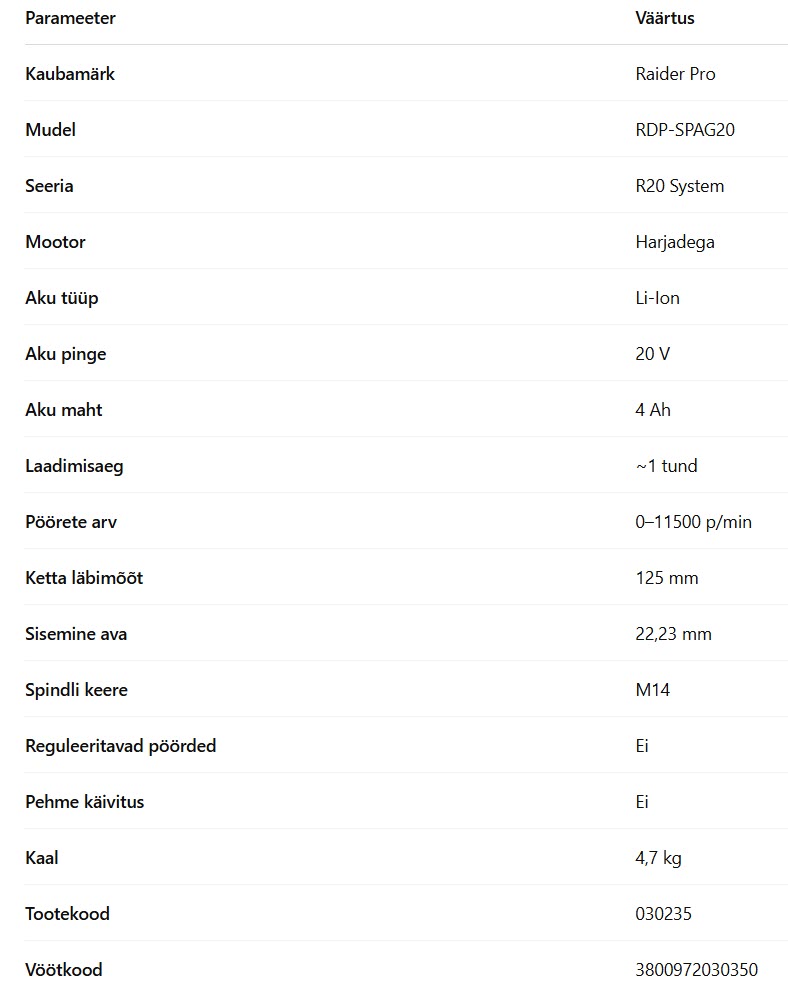Click the barcode number 3800972030350
788x1004 pixels.
pyautogui.click(x=696, y=970)
